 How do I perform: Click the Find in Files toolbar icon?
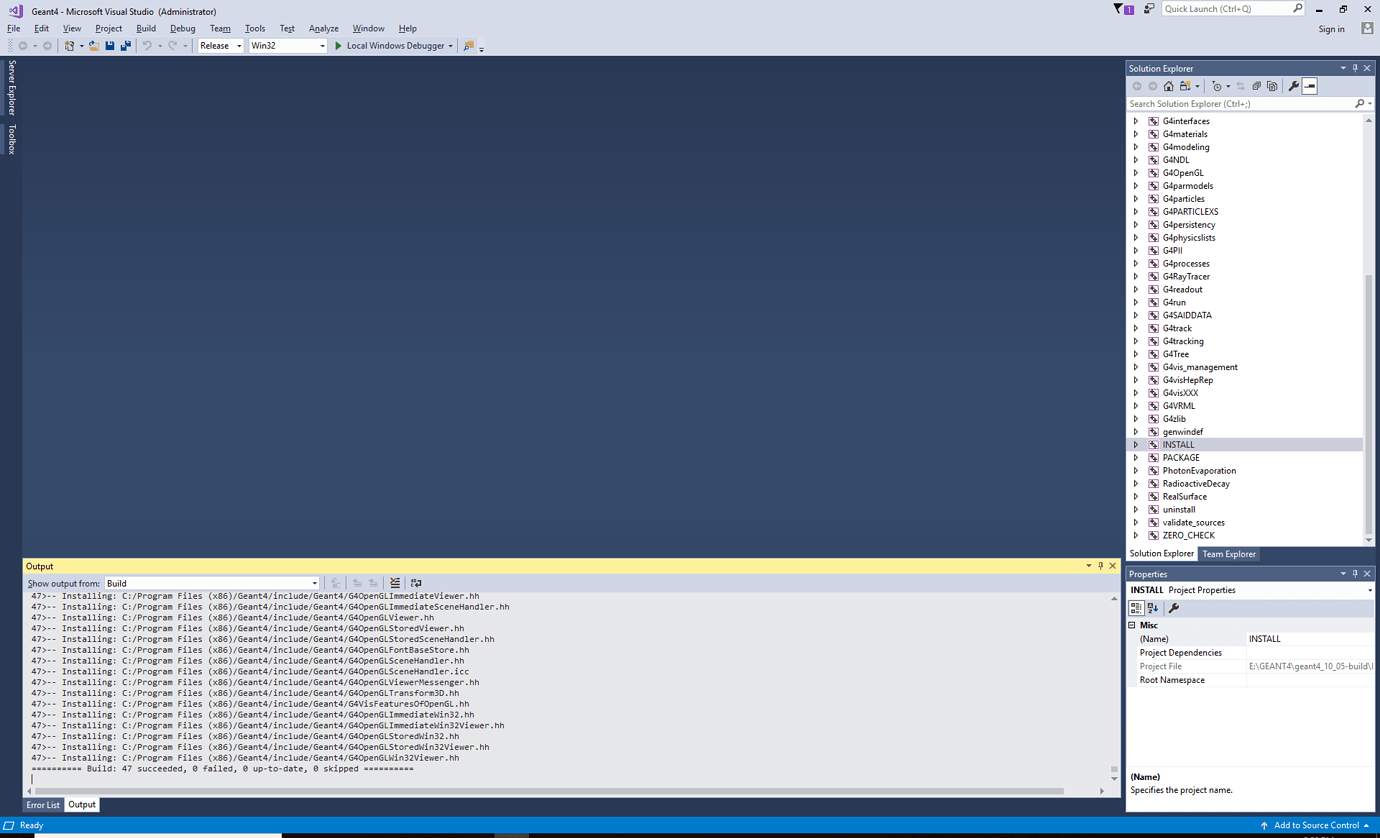pyautogui.click(x=469, y=46)
